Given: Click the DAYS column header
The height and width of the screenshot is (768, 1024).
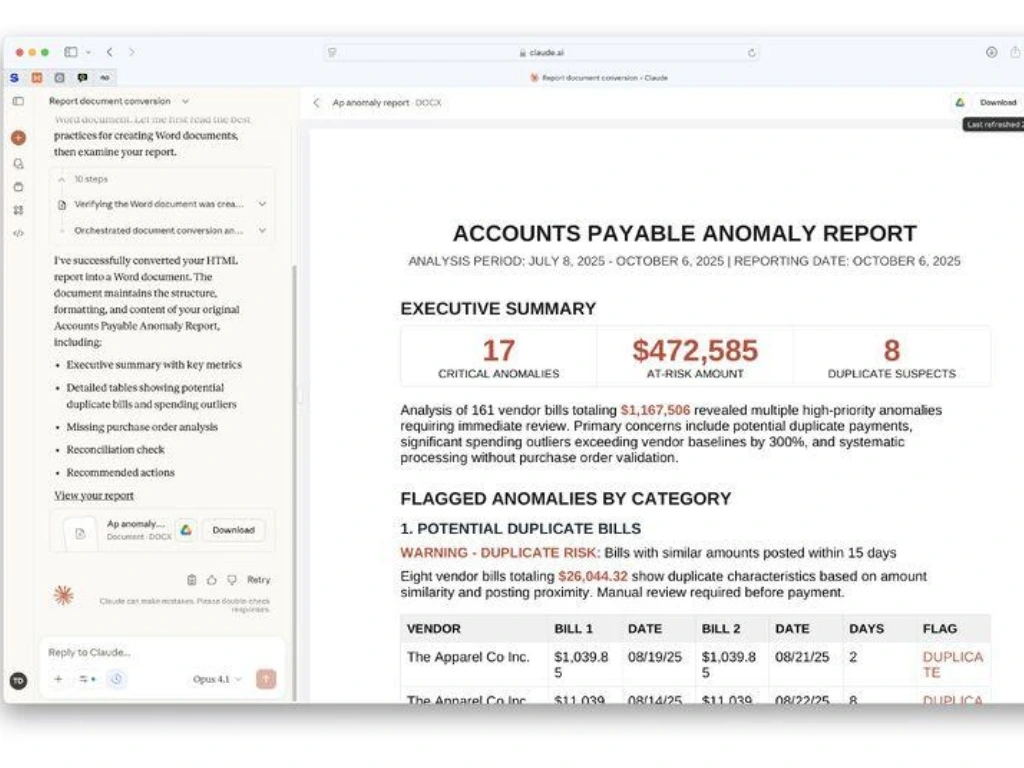Looking at the screenshot, I should [867, 629].
